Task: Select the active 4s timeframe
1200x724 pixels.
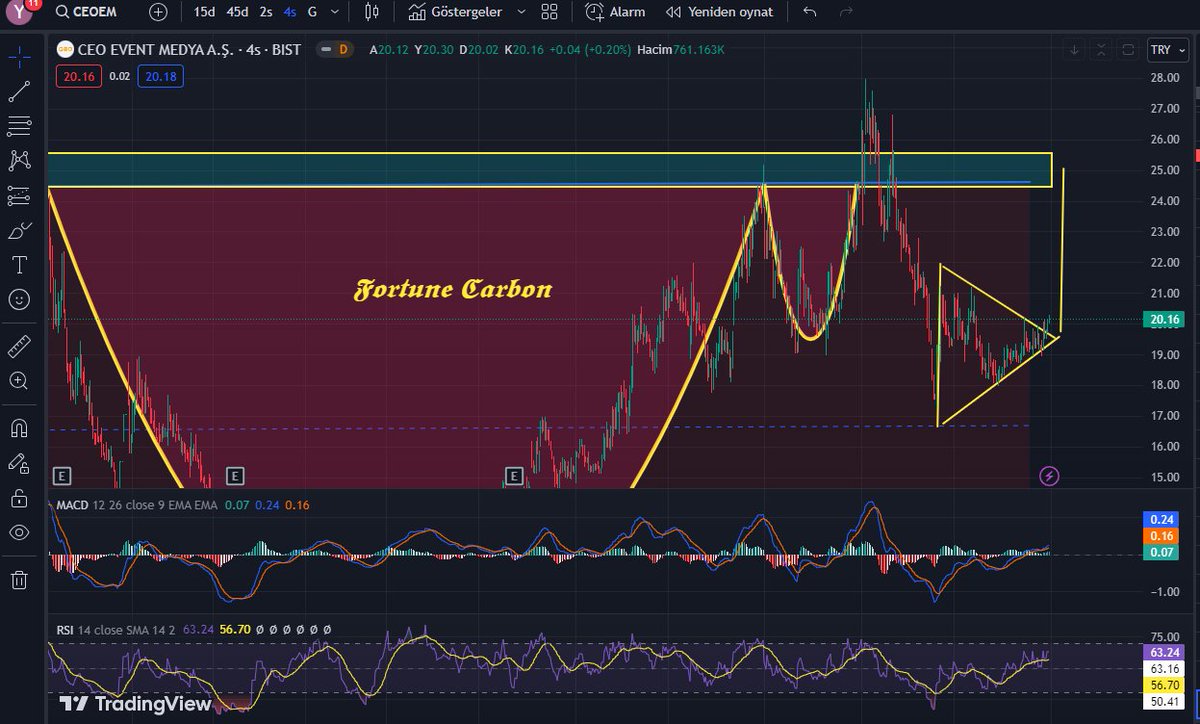Action: (290, 12)
